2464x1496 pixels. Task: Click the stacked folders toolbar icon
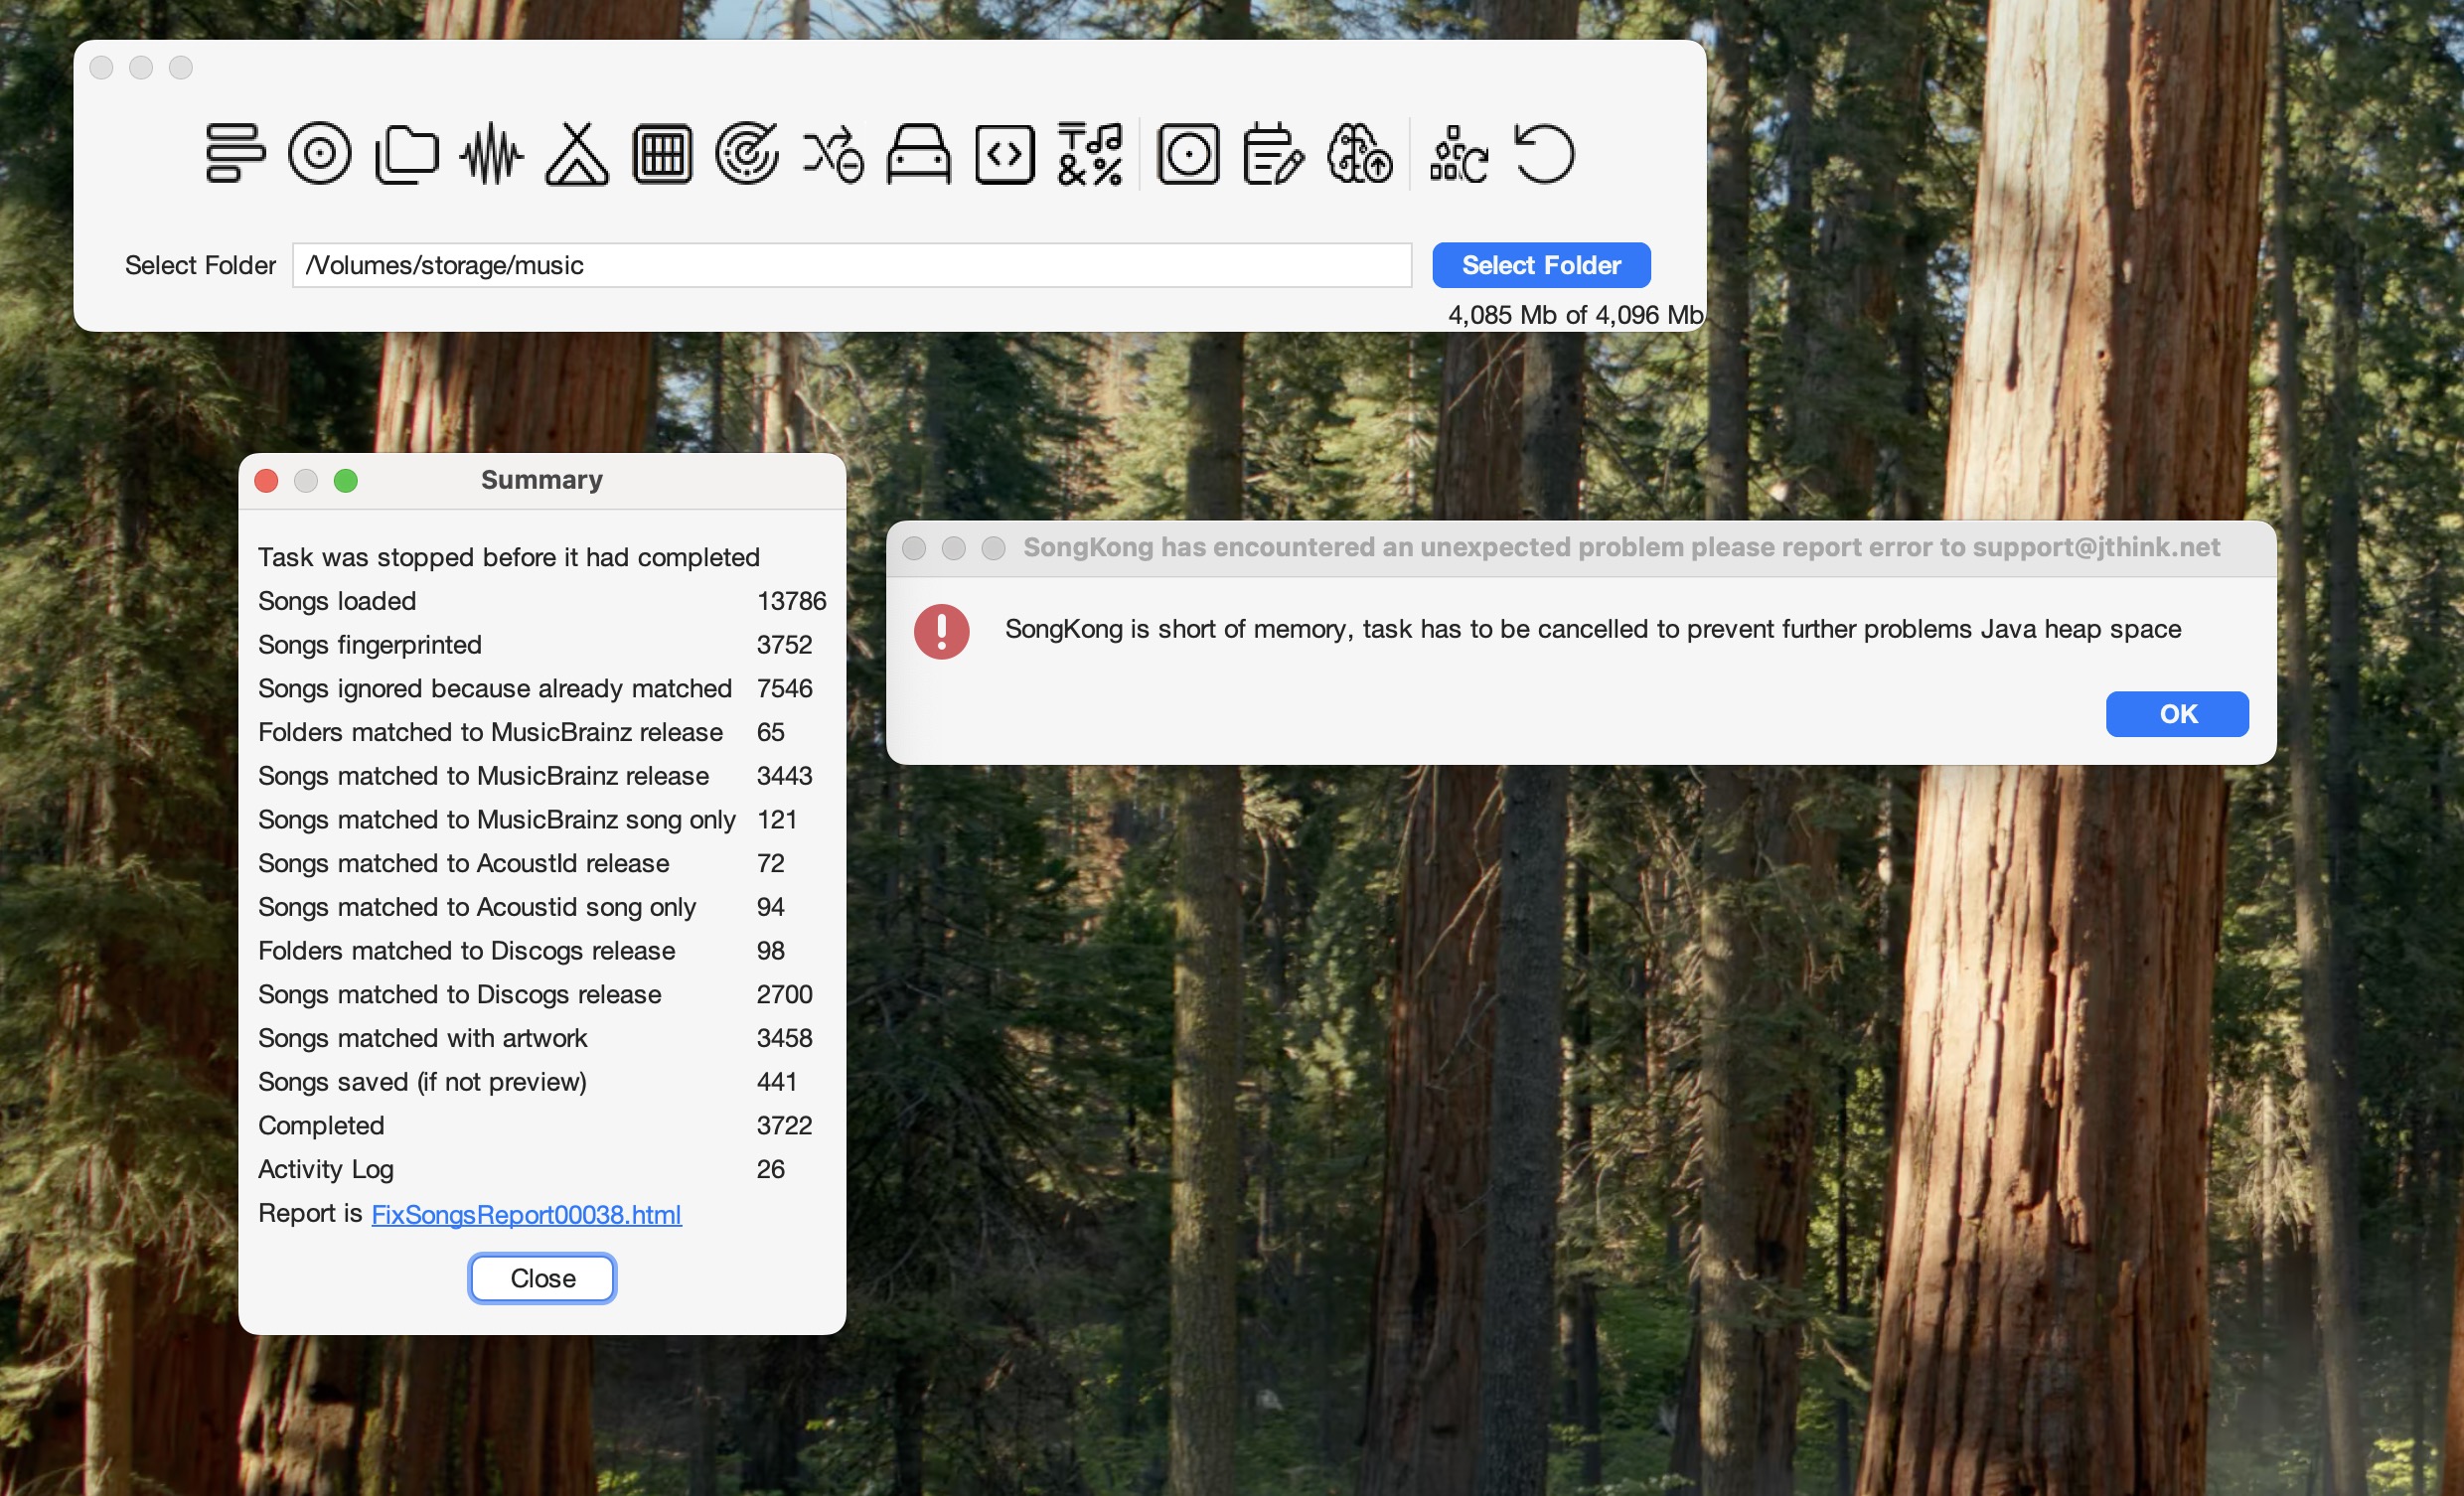coord(407,154)
